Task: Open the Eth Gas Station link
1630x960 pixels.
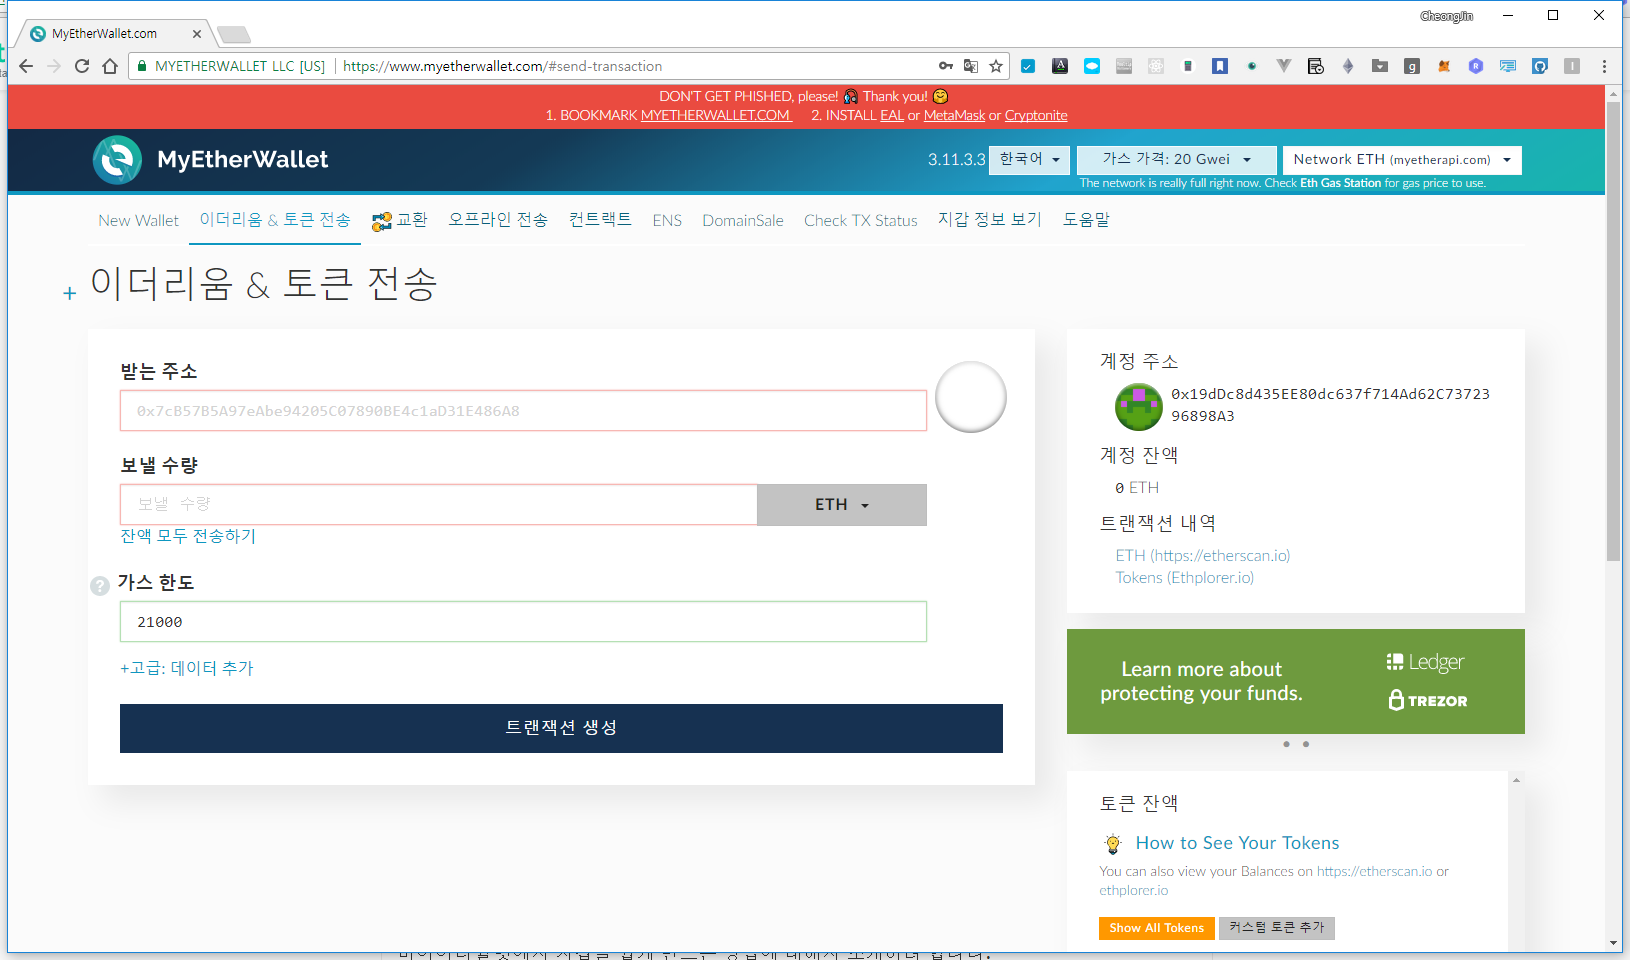Action: tap(1341, 183)
